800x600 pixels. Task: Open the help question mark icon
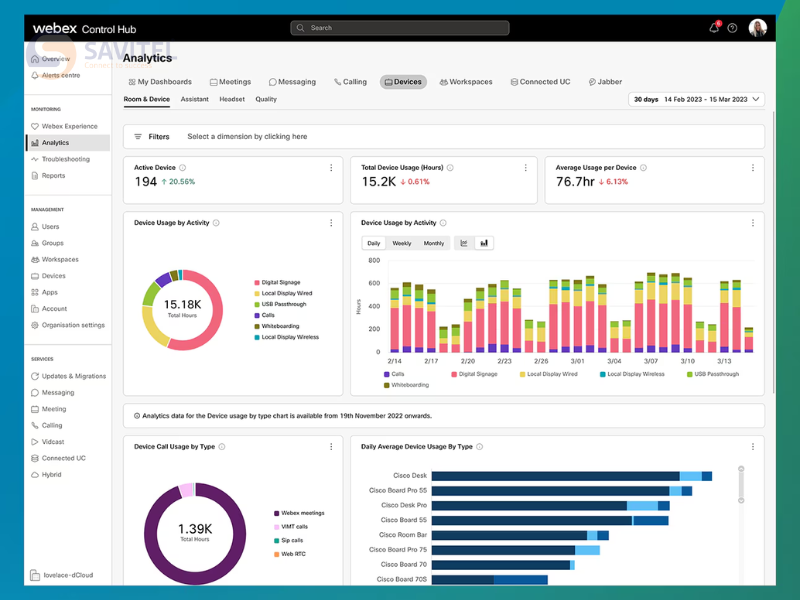[x=732, y=28]
